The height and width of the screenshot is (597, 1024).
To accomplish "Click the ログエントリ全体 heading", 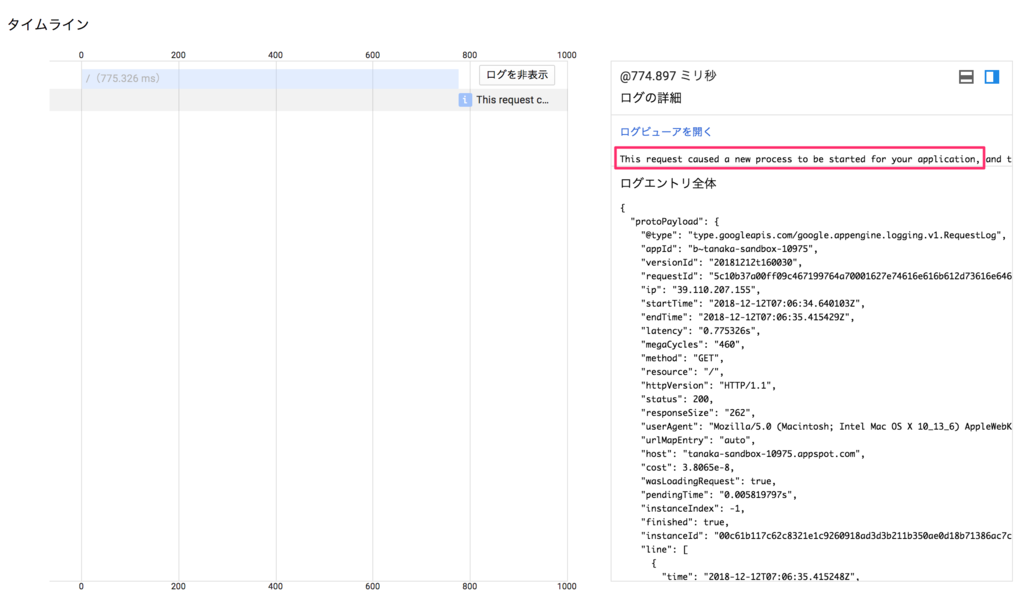I will pos(667,184).
